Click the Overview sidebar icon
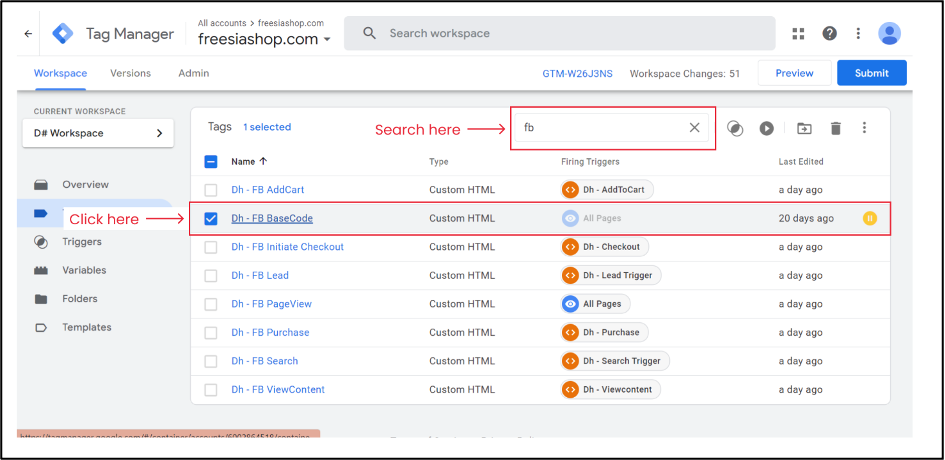Viewport: 945px width, 460px height. [x=41, y=185]
